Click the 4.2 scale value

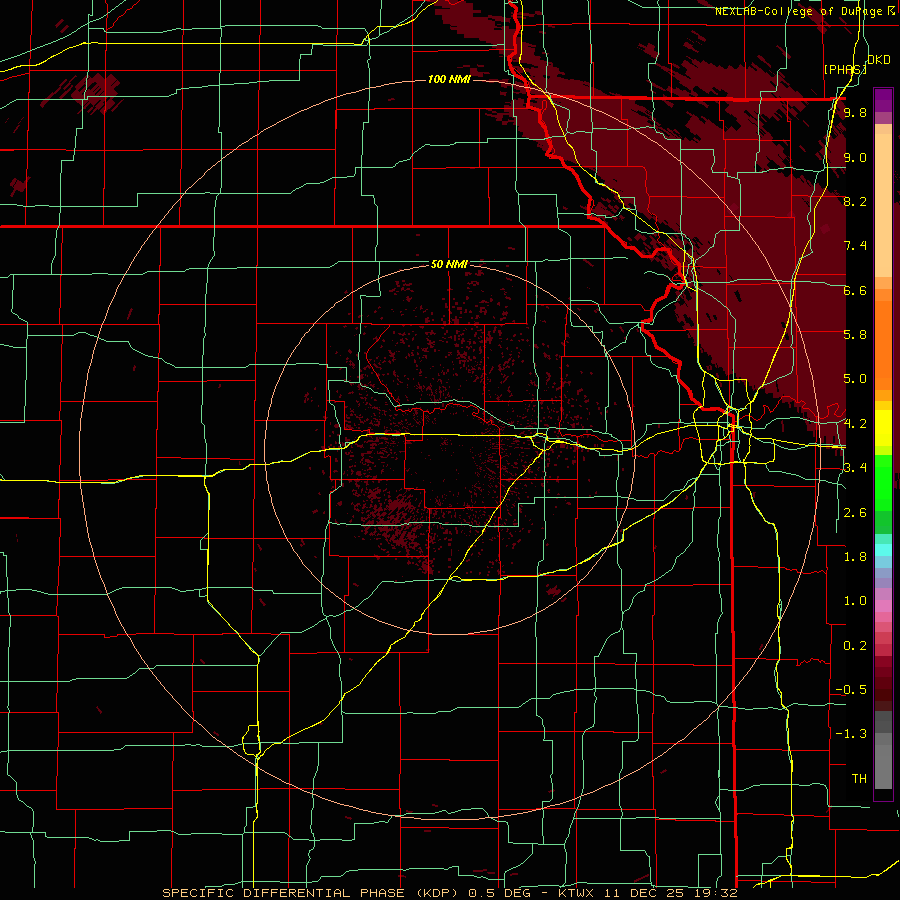click(x=855, y=424)
